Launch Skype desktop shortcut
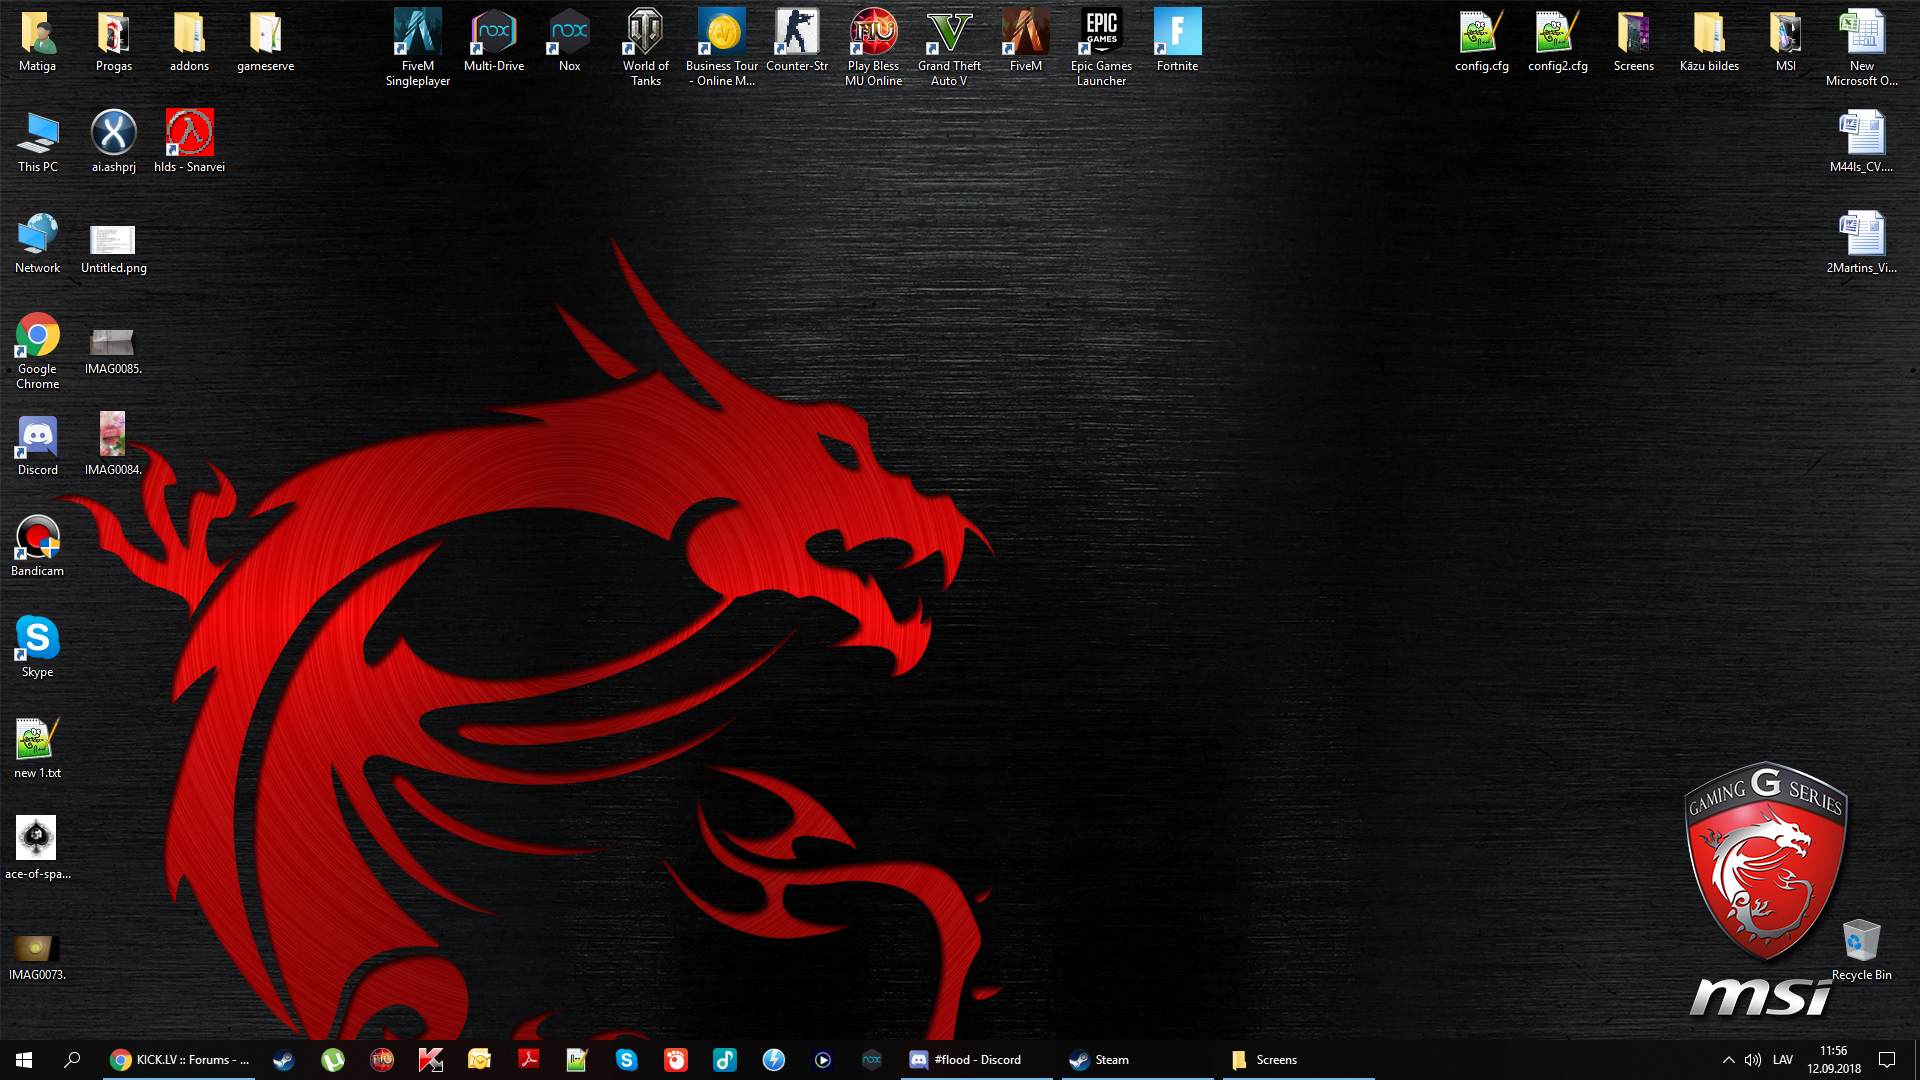This screenshot has height=1080, width=1920. pos(37,647)
